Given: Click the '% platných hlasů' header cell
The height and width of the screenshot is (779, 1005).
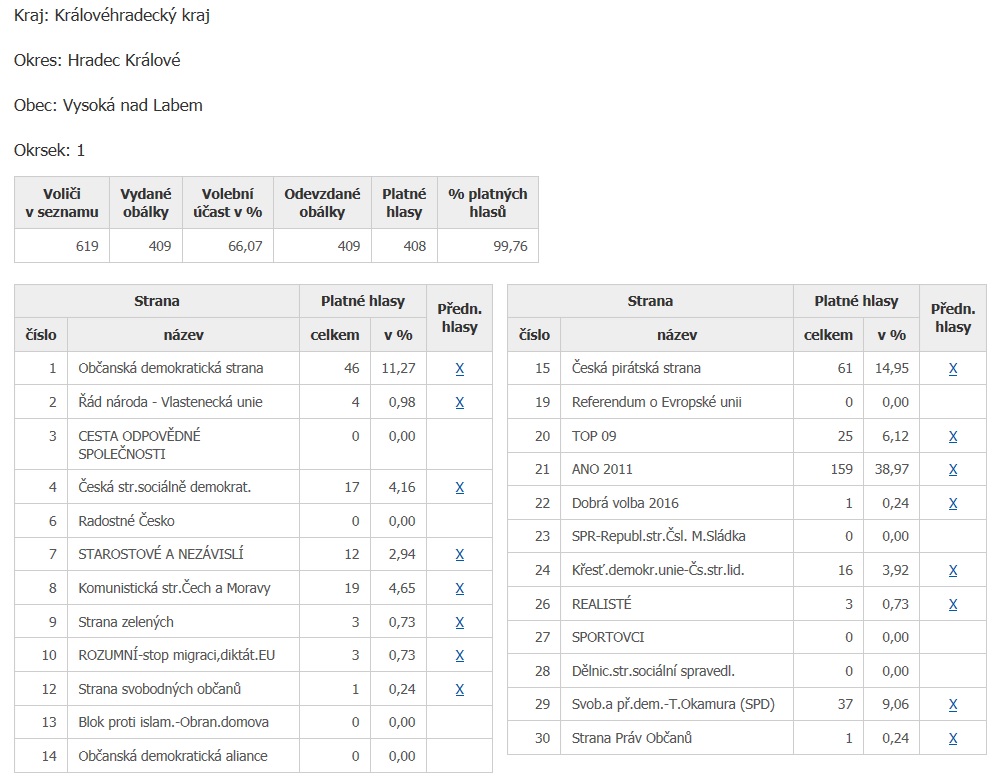Looking at the screenshot, I should [x=488, y=203].
